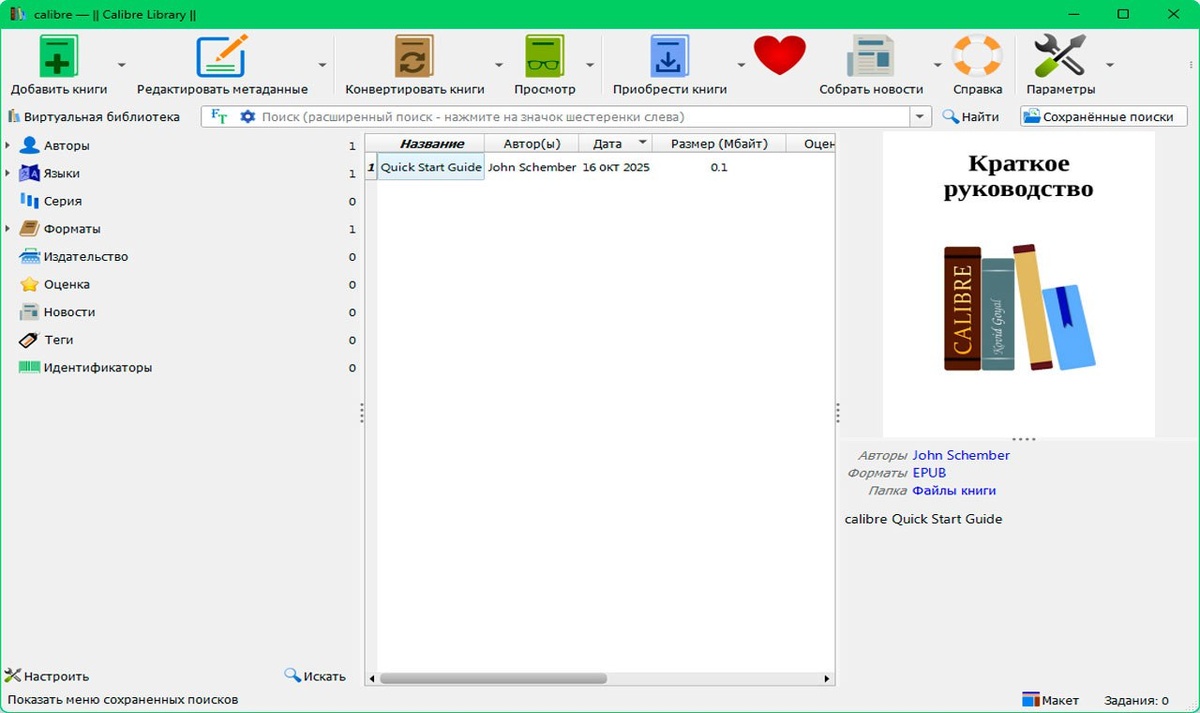Click the Собрать новости newspaper icon

tap(870, 56)
